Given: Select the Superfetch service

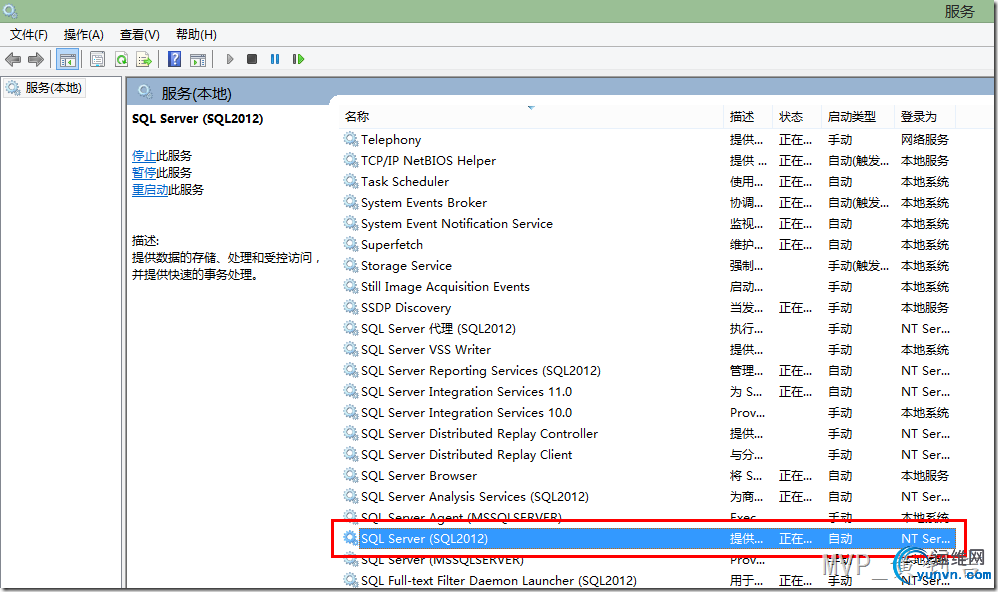Looking at the screenshot, I should [648, 244].
